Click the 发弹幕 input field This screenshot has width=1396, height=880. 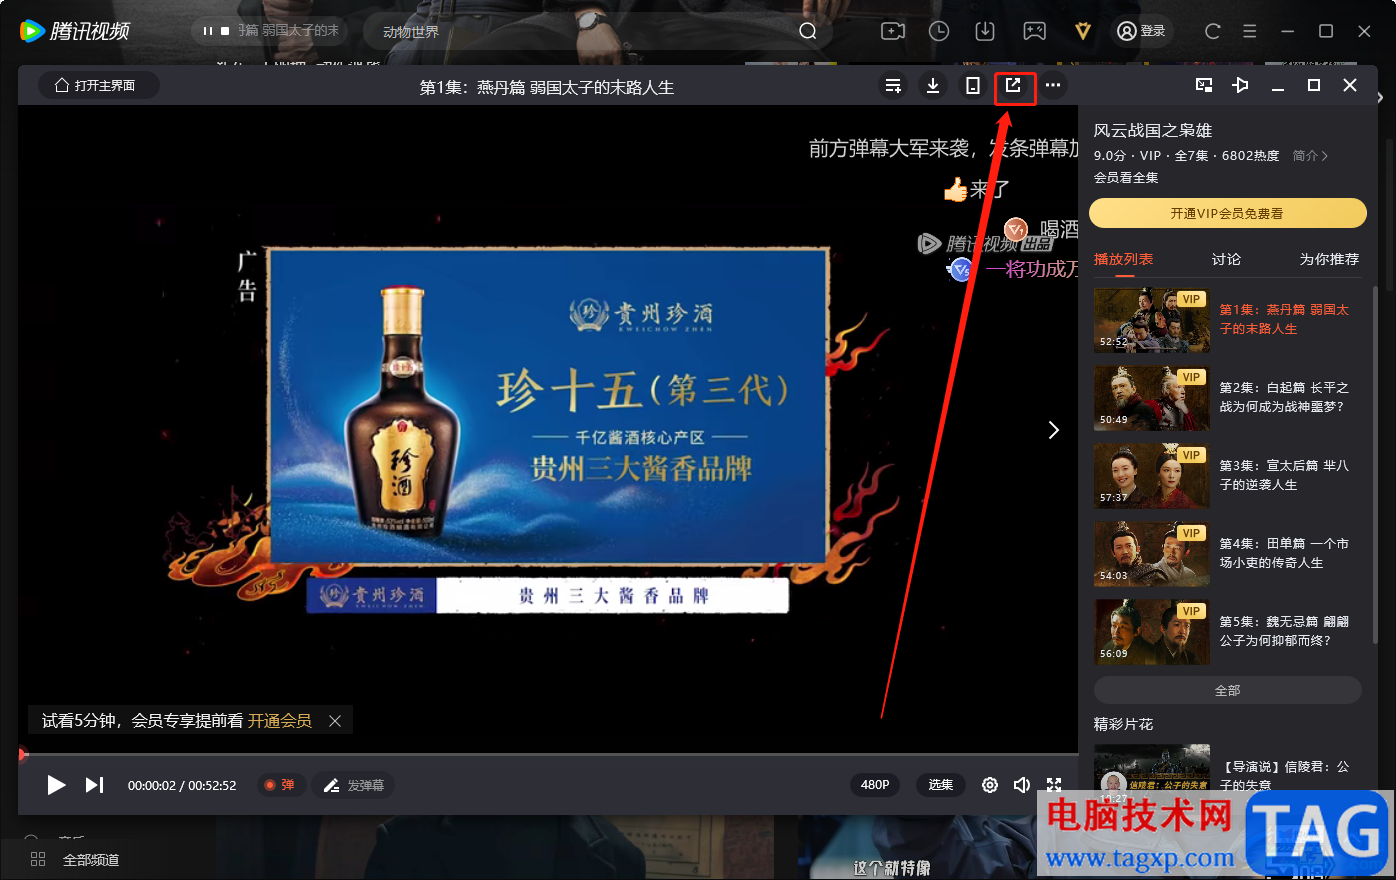(354, 785)
